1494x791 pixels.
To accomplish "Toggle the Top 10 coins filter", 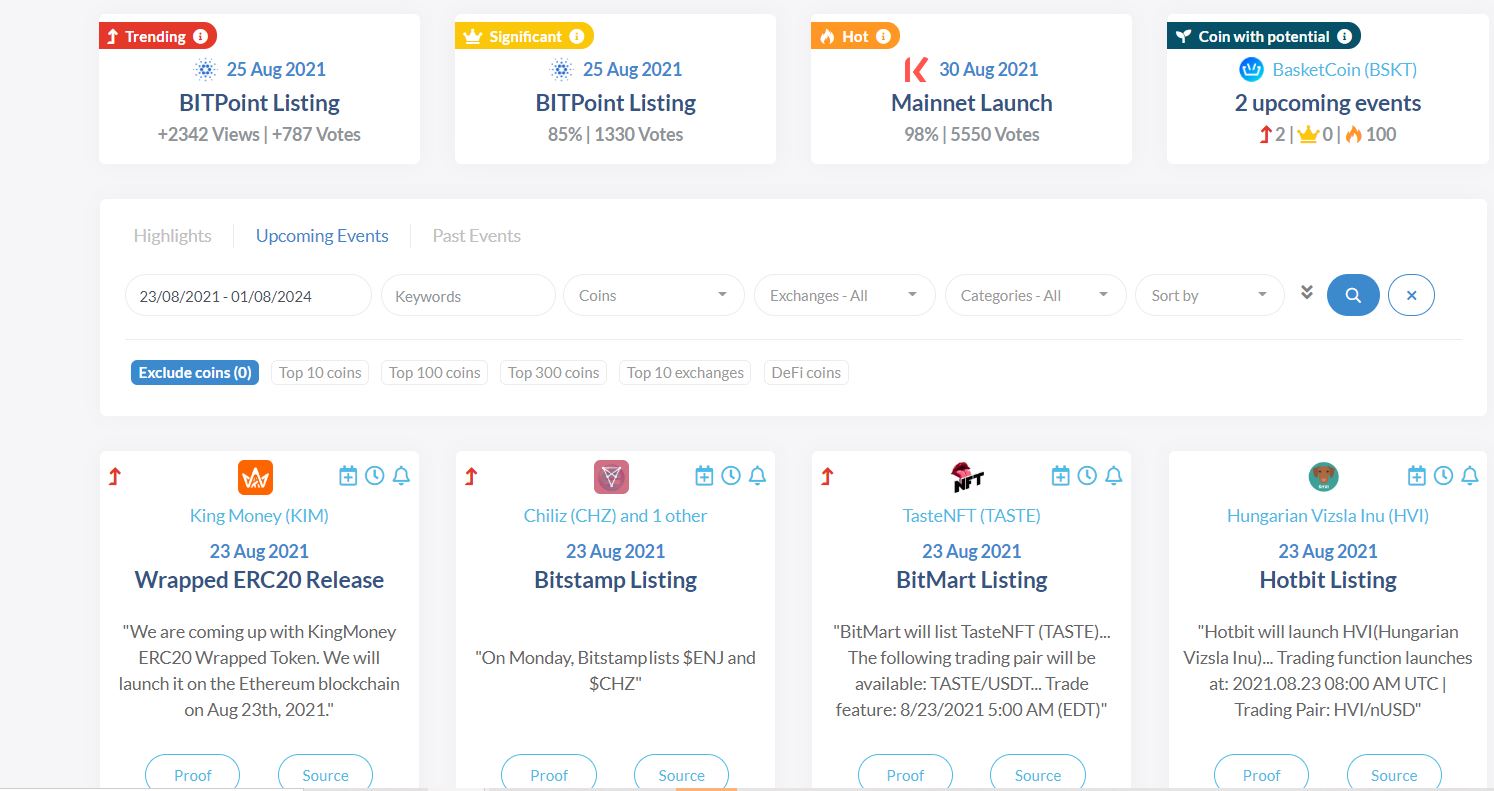I will 320,373.
